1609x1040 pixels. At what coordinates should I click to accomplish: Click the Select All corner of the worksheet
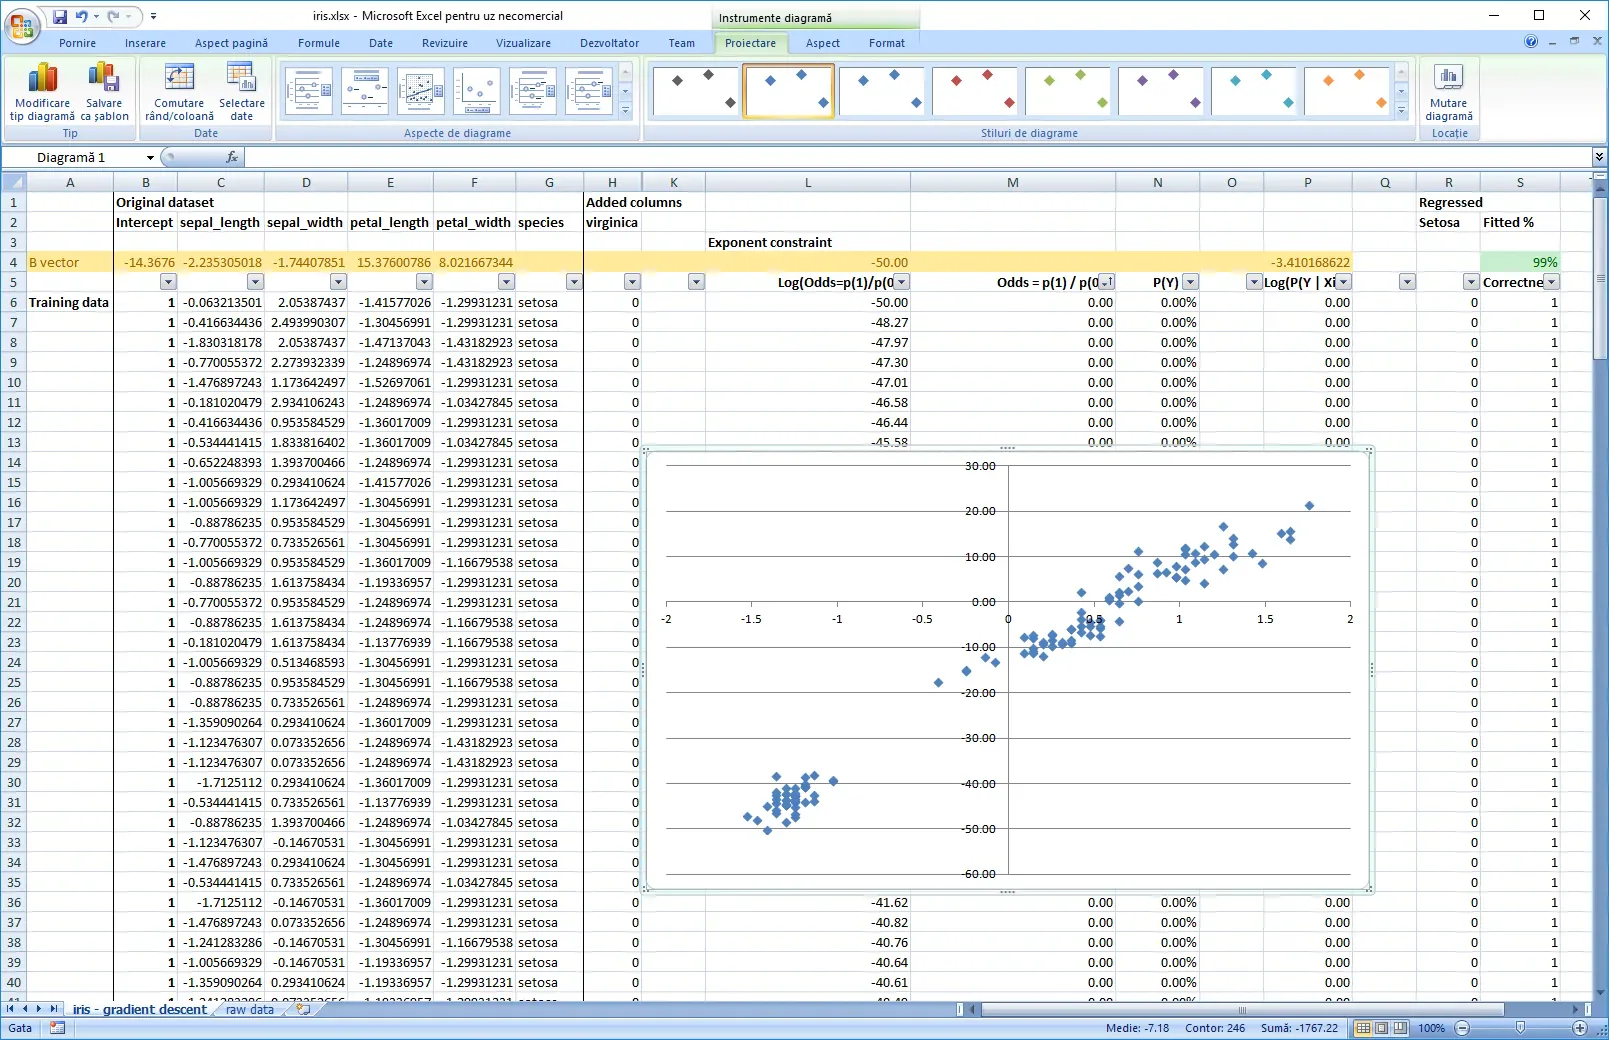coord(14,182)
